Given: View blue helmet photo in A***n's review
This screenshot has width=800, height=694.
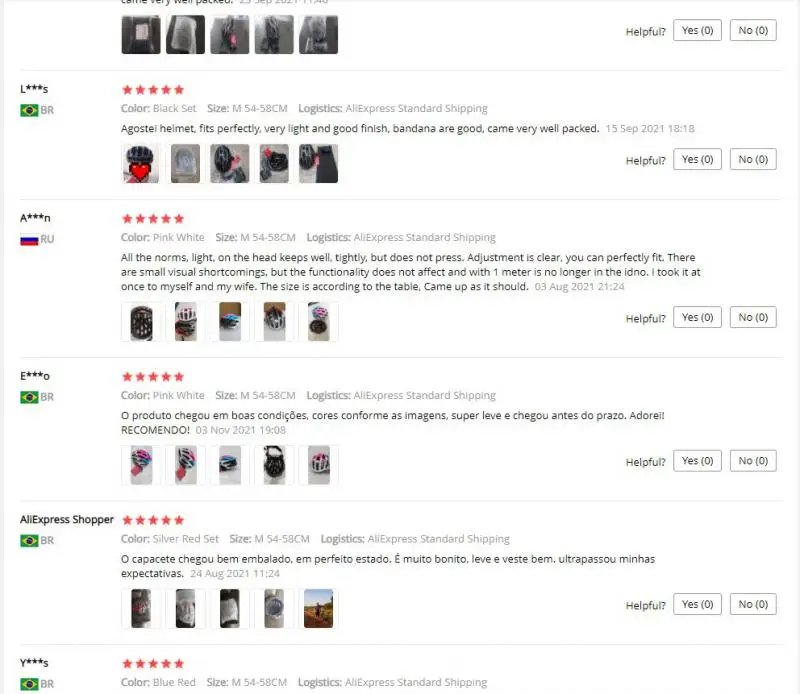Looking at the screenshot, I should coord(230,321).
